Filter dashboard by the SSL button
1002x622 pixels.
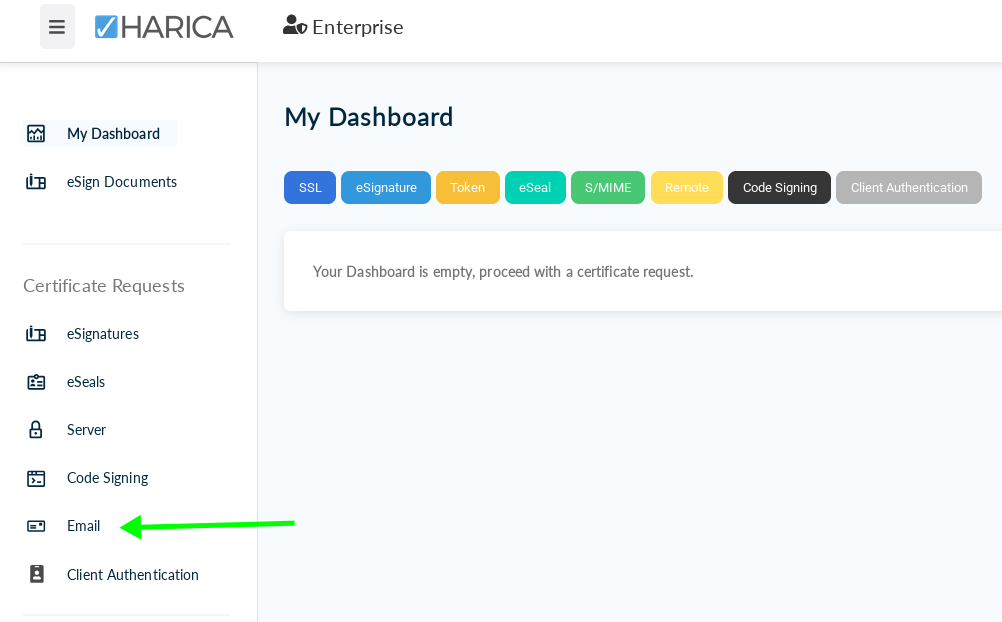310,188
